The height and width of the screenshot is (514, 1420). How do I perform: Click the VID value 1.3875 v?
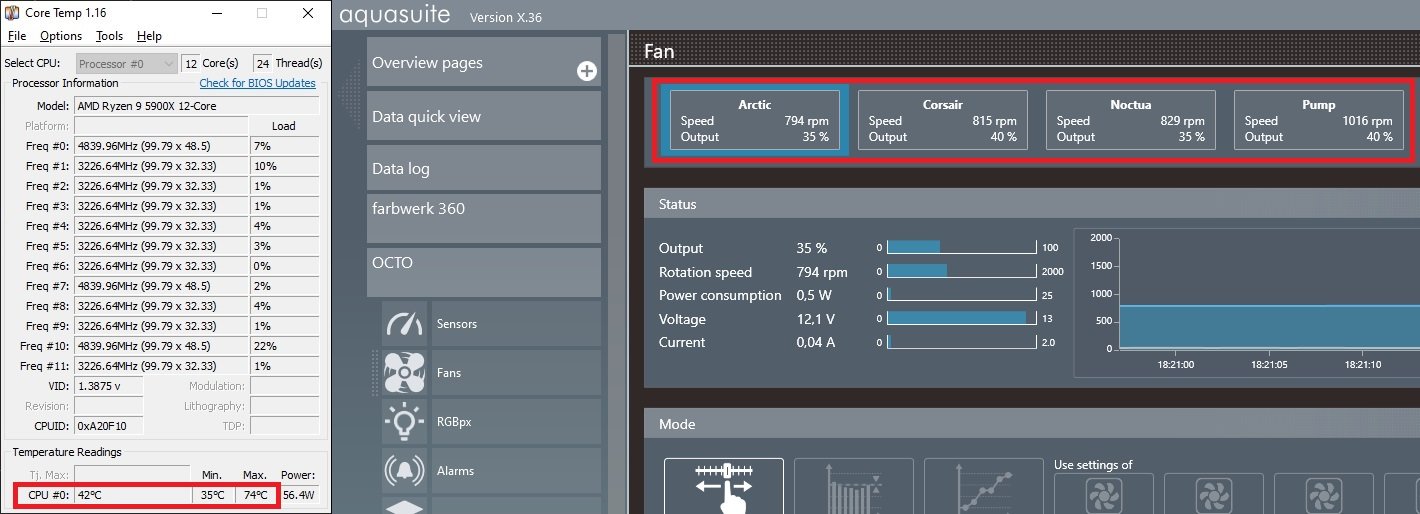pos(108,386)
